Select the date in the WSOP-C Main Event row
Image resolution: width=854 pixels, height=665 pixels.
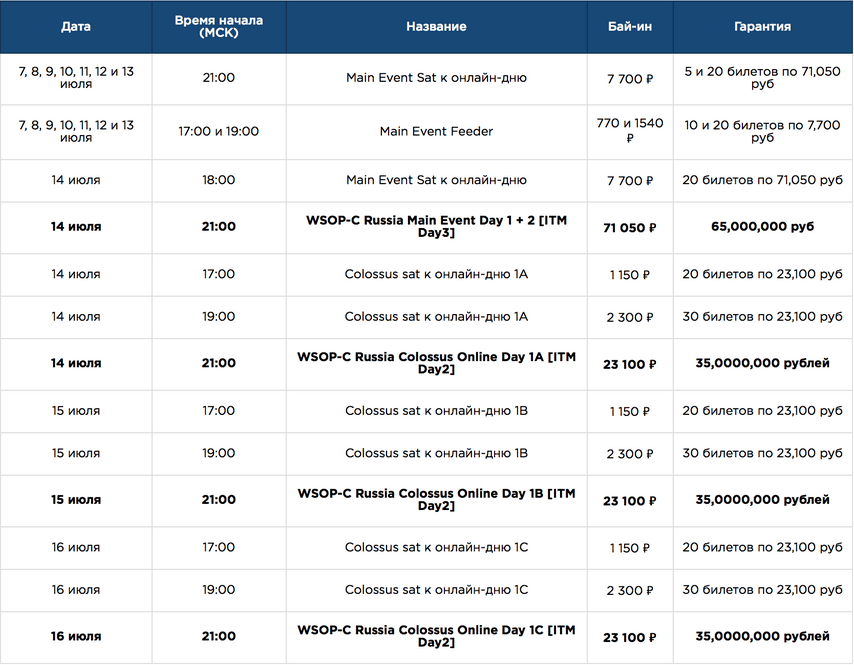tap(76, 227)
